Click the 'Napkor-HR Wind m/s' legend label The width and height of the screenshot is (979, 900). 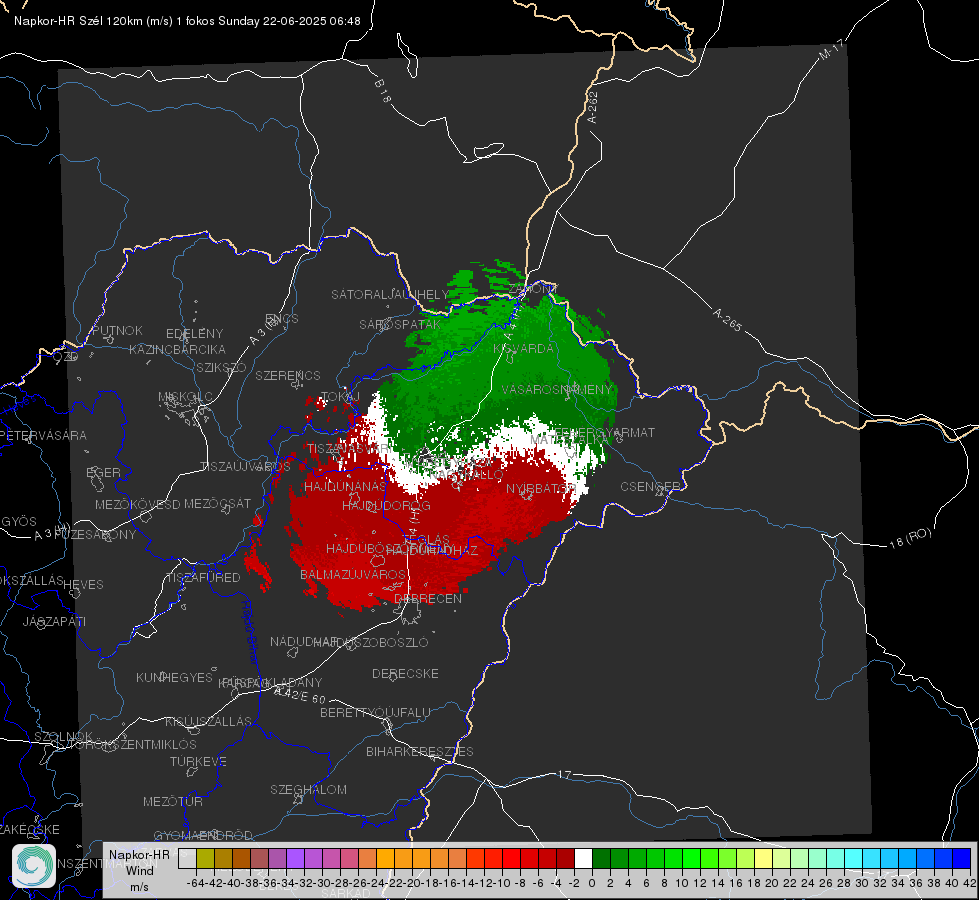[x=139, y=870]
